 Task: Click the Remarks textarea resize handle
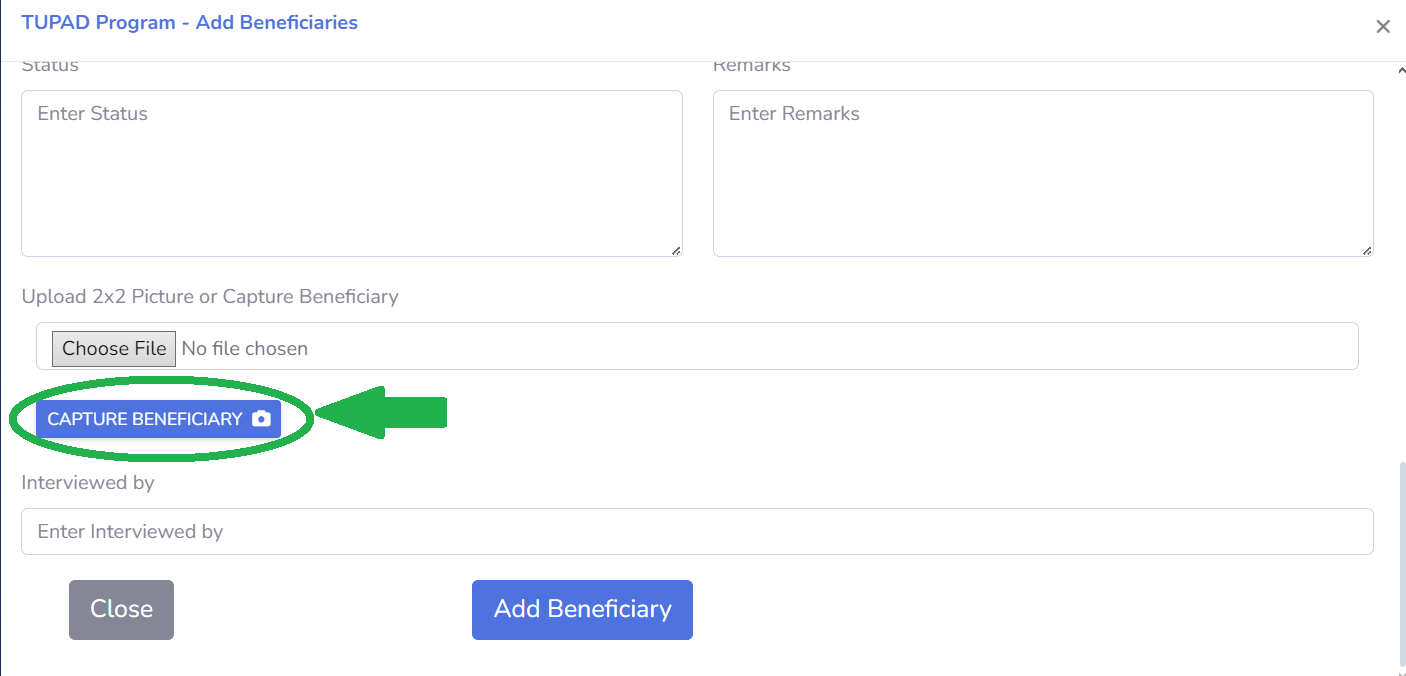[x=1367, y=250]
